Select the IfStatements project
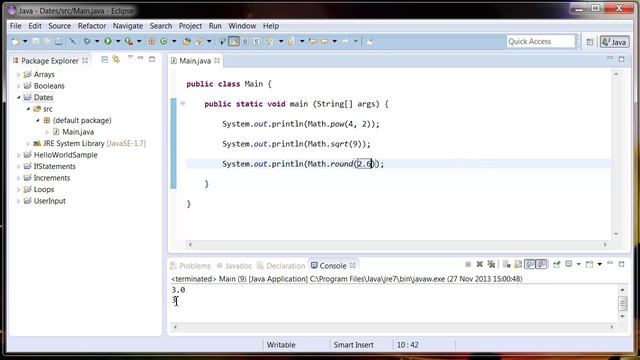This screenshot has height=360, width=640. tap(54, 166)
